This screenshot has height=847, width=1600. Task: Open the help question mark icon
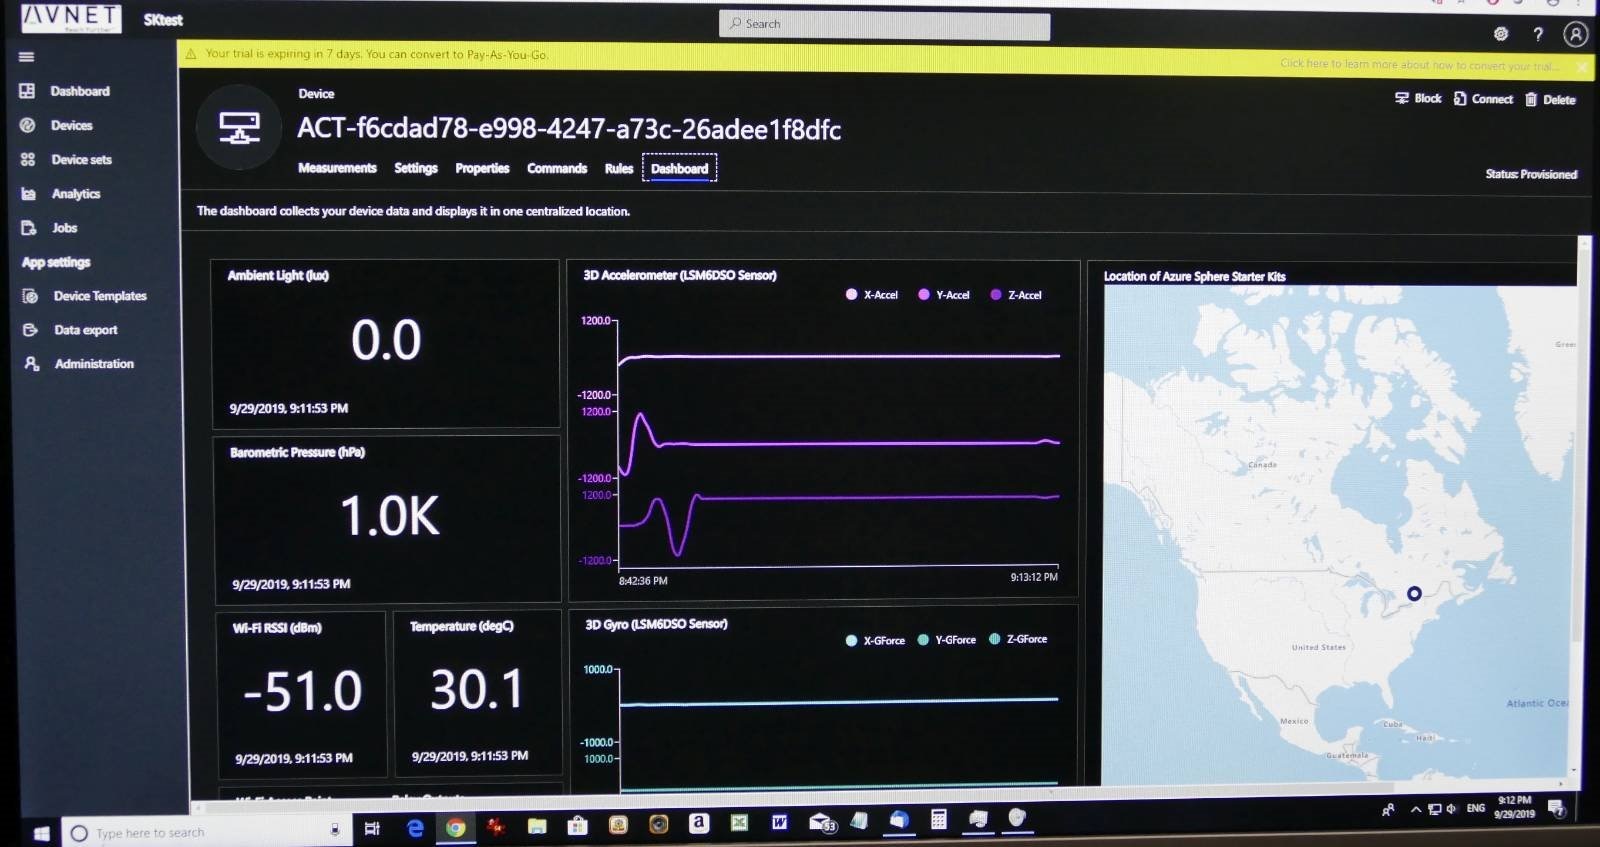(x=1538, y=34)
